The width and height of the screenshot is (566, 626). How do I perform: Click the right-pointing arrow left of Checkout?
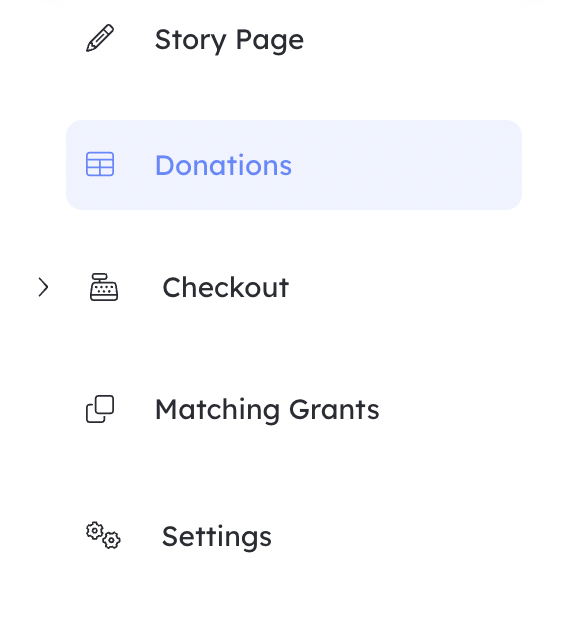pyautogui.click(x=43, y=287)
